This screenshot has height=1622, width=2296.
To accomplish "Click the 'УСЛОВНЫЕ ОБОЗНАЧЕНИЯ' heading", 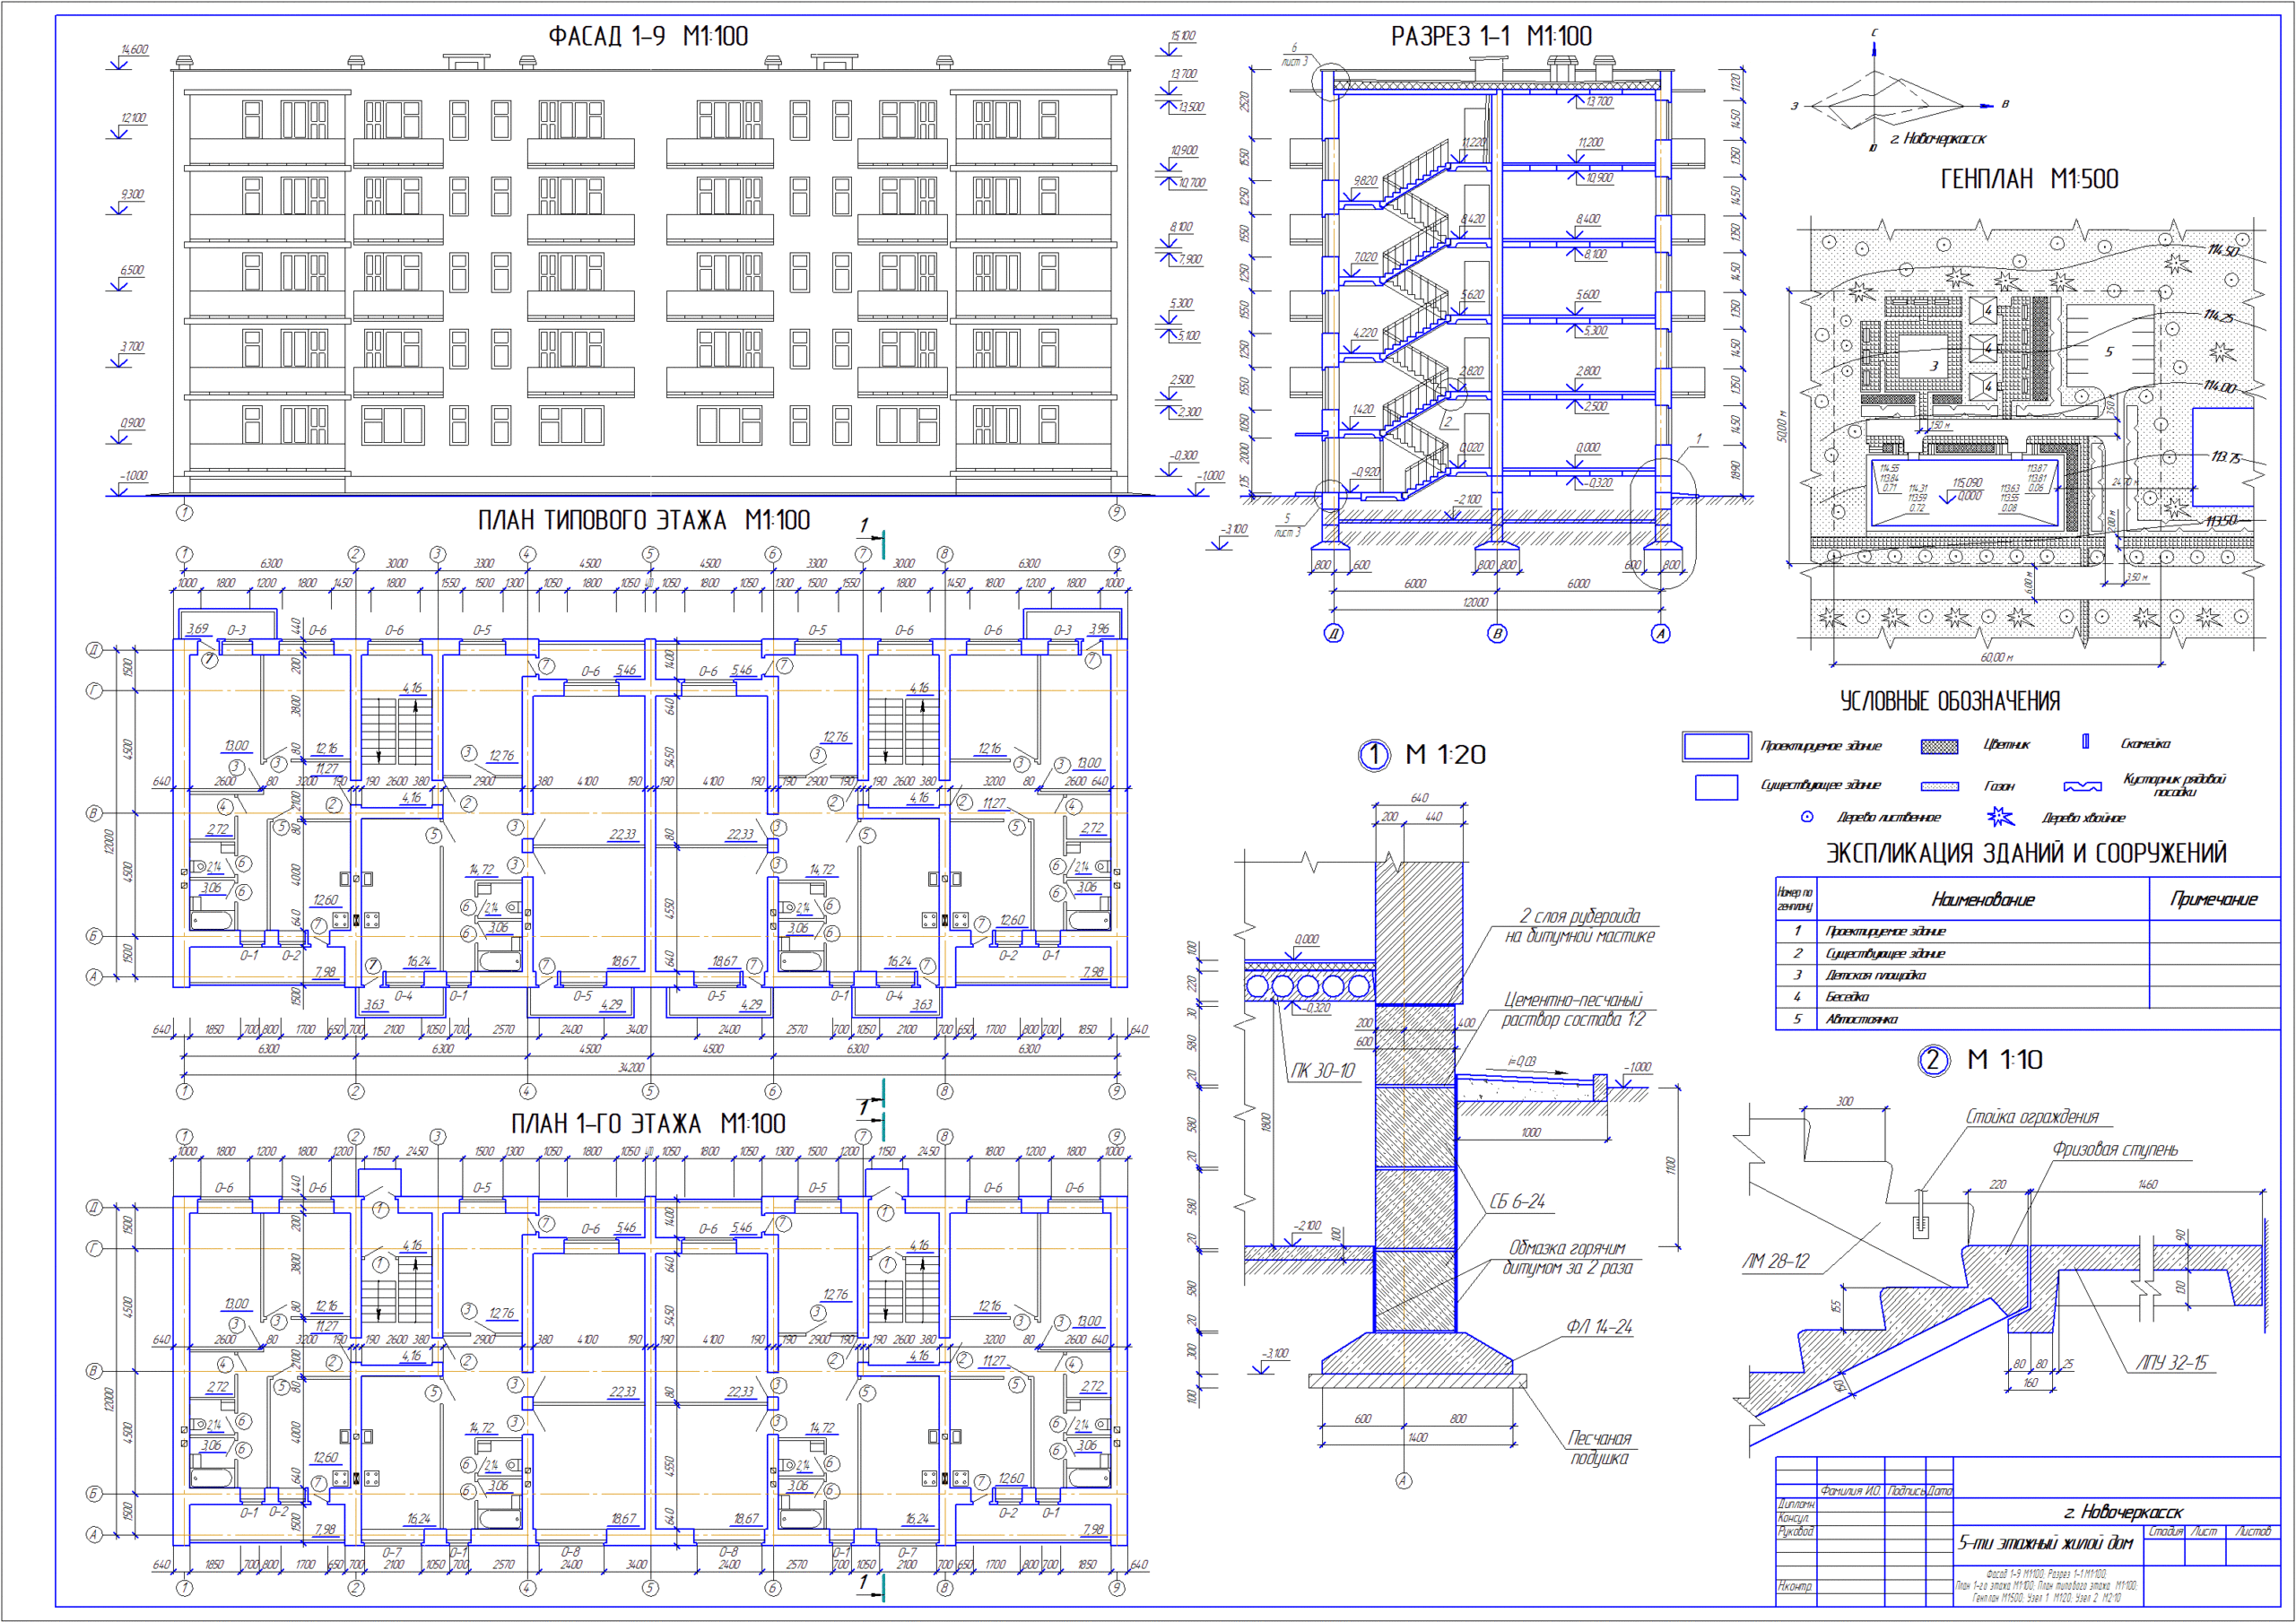I will click(x=1950, y=701).
